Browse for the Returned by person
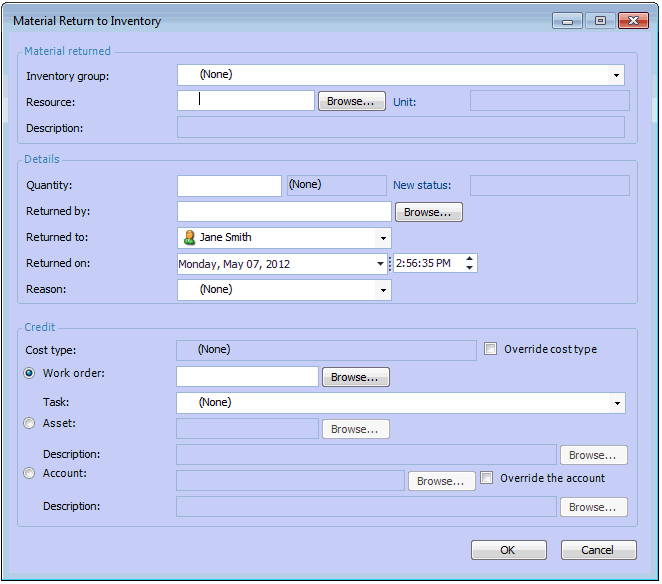This screenshot has height=584, width=662. [428, 212]
